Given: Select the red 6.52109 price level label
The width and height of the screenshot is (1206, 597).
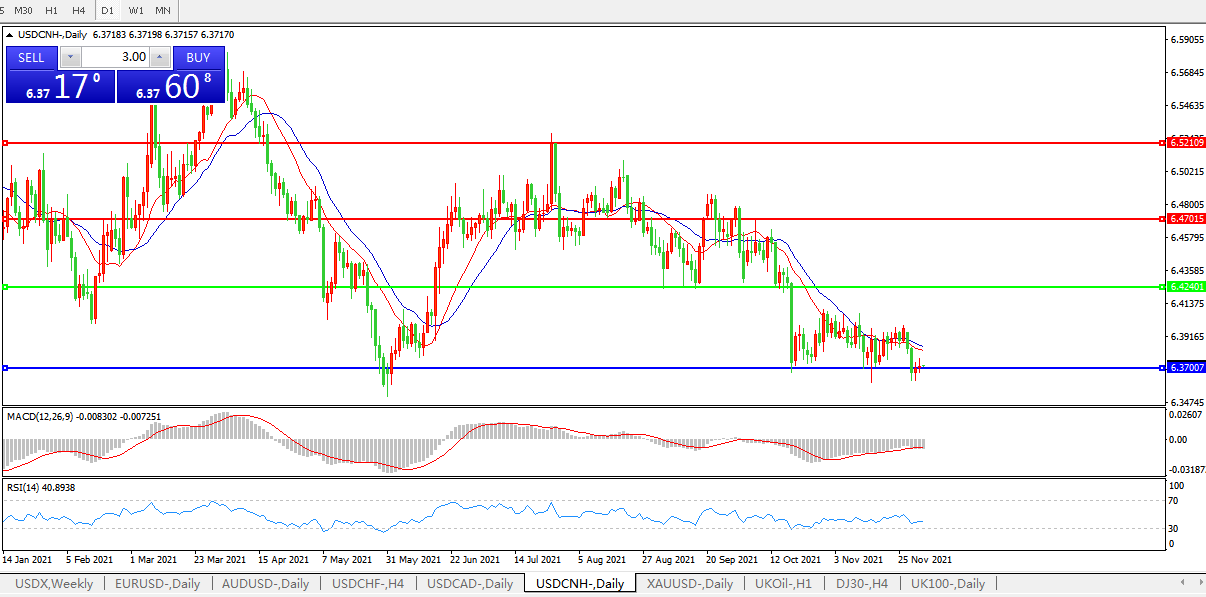Looking at the screenshot, I should [1186, 143].
